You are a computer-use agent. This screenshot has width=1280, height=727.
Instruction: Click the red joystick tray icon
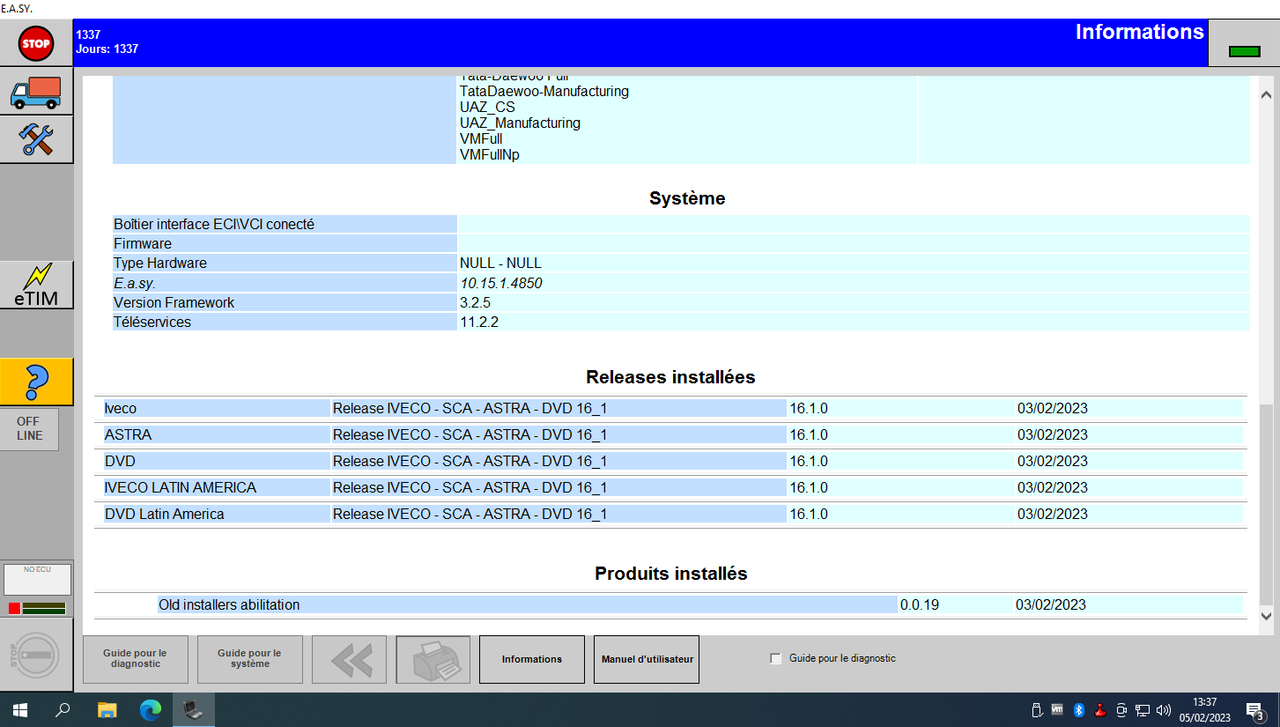(1099, 710)
